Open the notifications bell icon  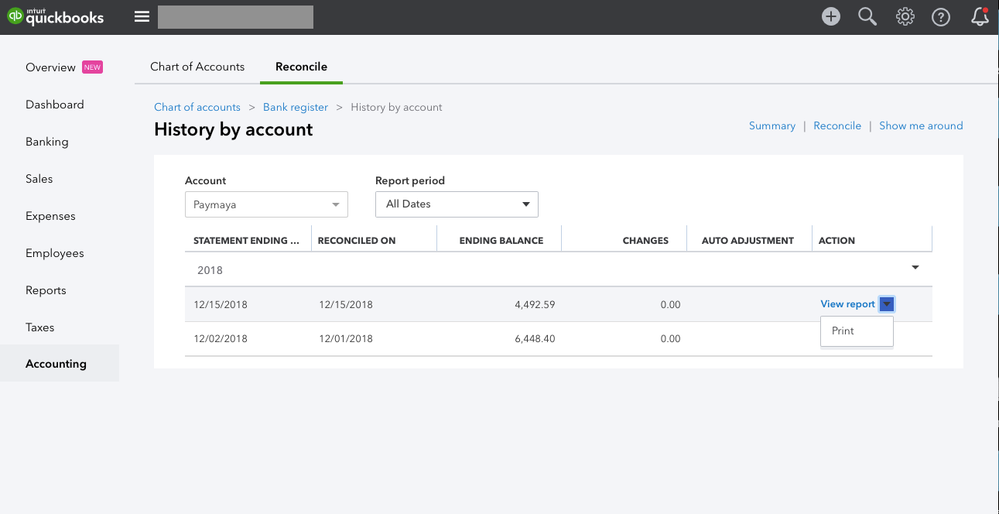point(980,17)
